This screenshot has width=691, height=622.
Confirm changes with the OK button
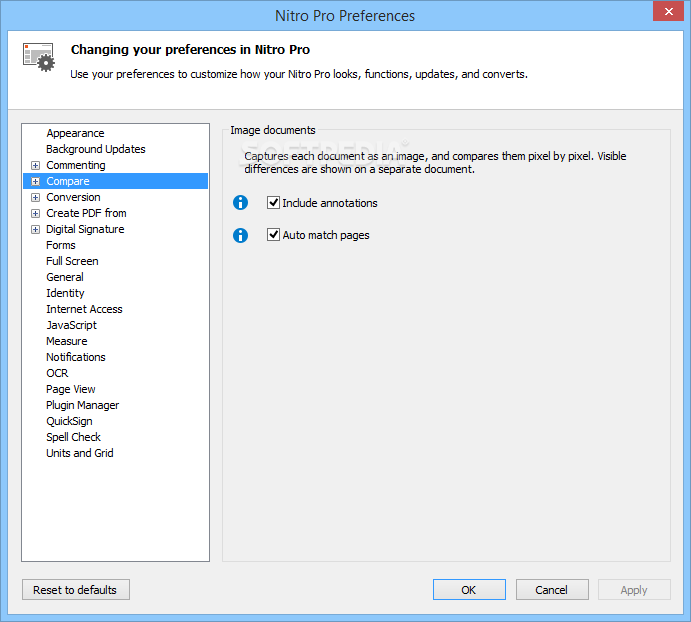469,590
